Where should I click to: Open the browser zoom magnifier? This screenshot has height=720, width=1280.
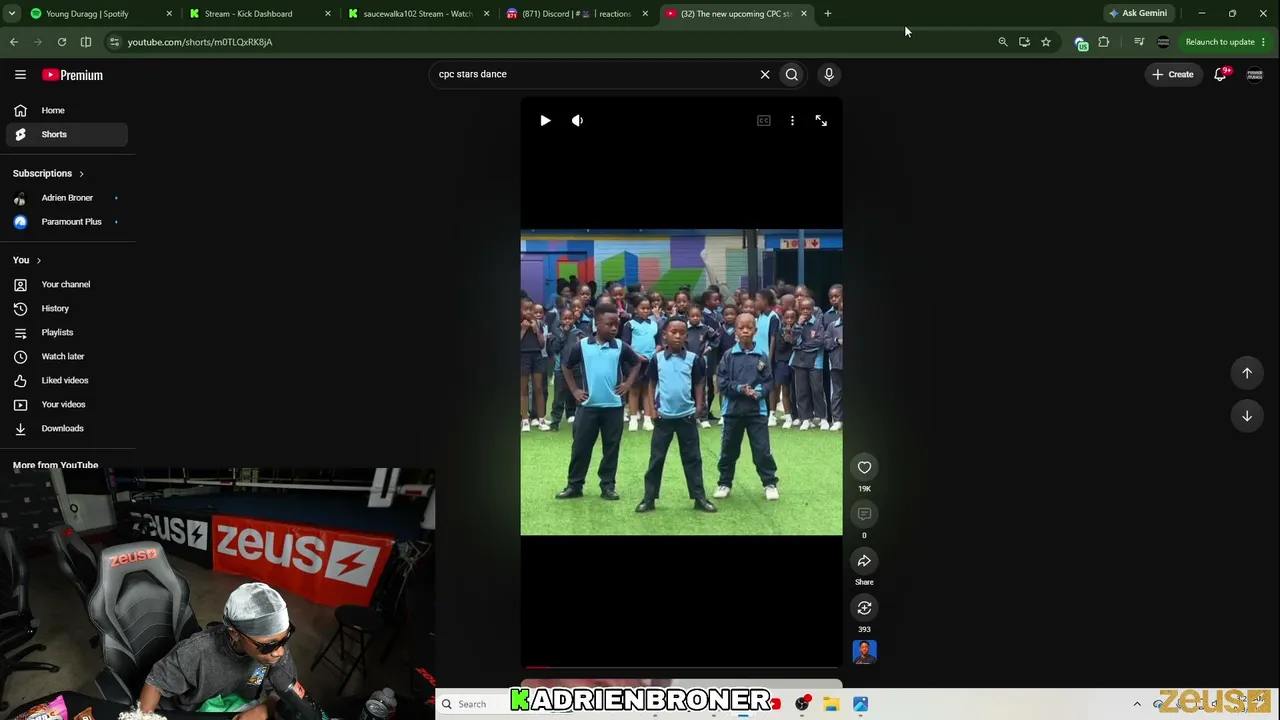1003,42
